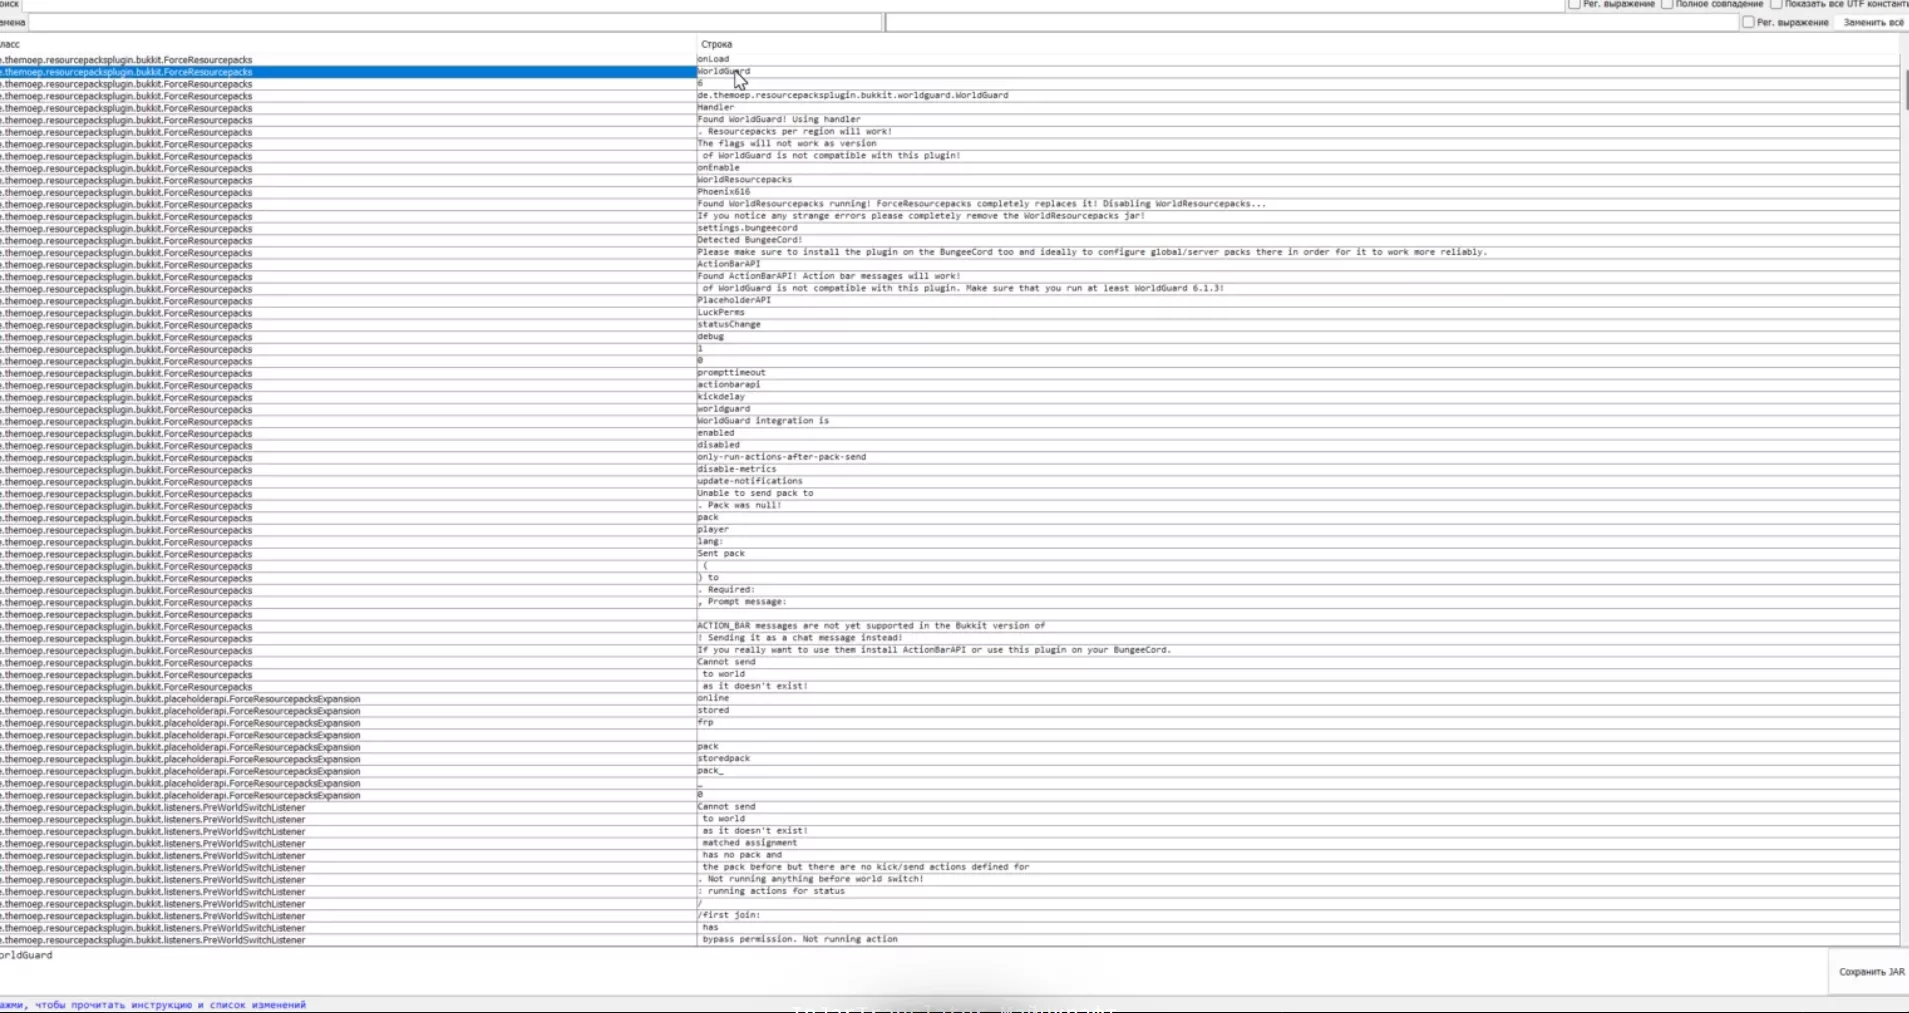Viewport: 1909px width, 1013px height.
Task: Tick 'Рег. выражение' checkbox beside 'Заменить всё'
Action: pos(1748,22)
